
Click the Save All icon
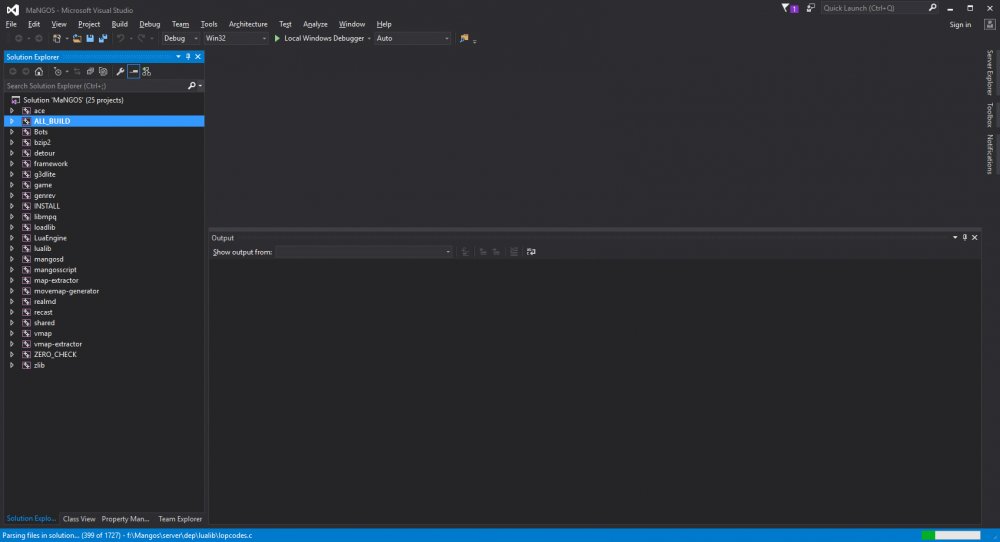(103, 38)
